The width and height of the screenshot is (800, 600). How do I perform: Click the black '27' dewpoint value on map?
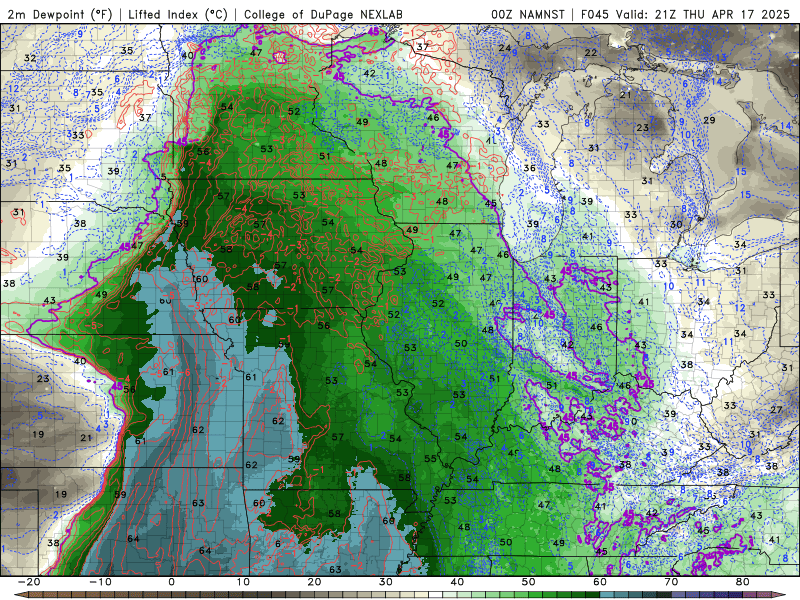(x=776, y=409)
